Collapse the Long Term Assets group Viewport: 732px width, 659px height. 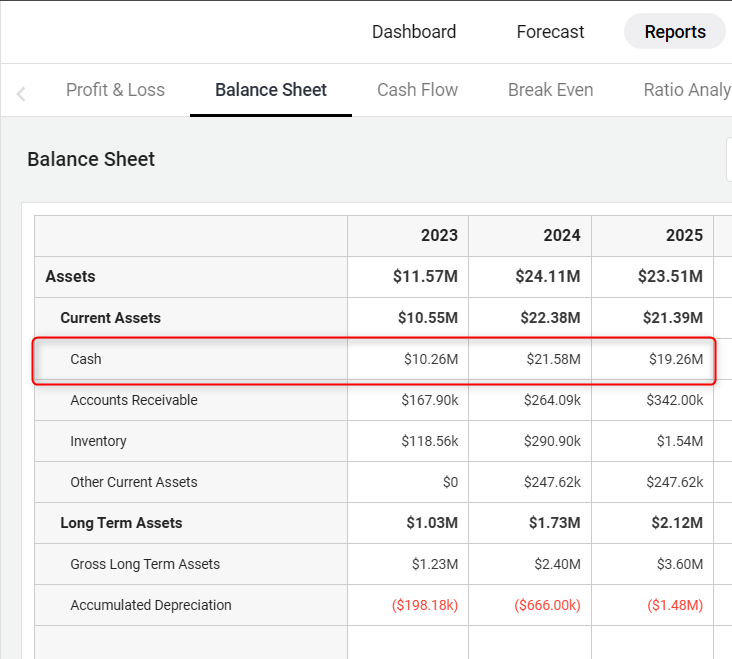point(121,523)
